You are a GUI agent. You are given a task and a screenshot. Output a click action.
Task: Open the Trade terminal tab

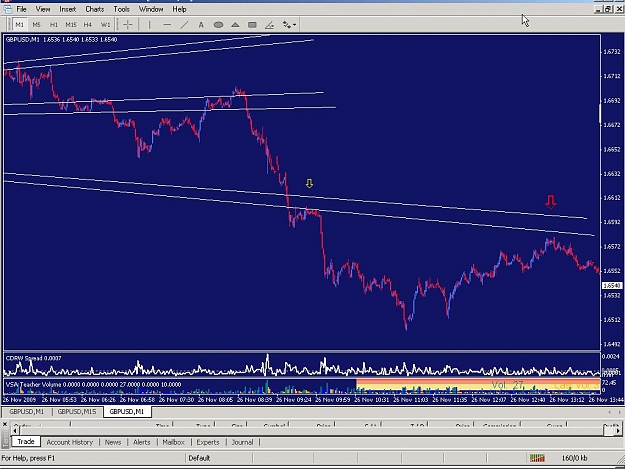(x=26, y=442)
